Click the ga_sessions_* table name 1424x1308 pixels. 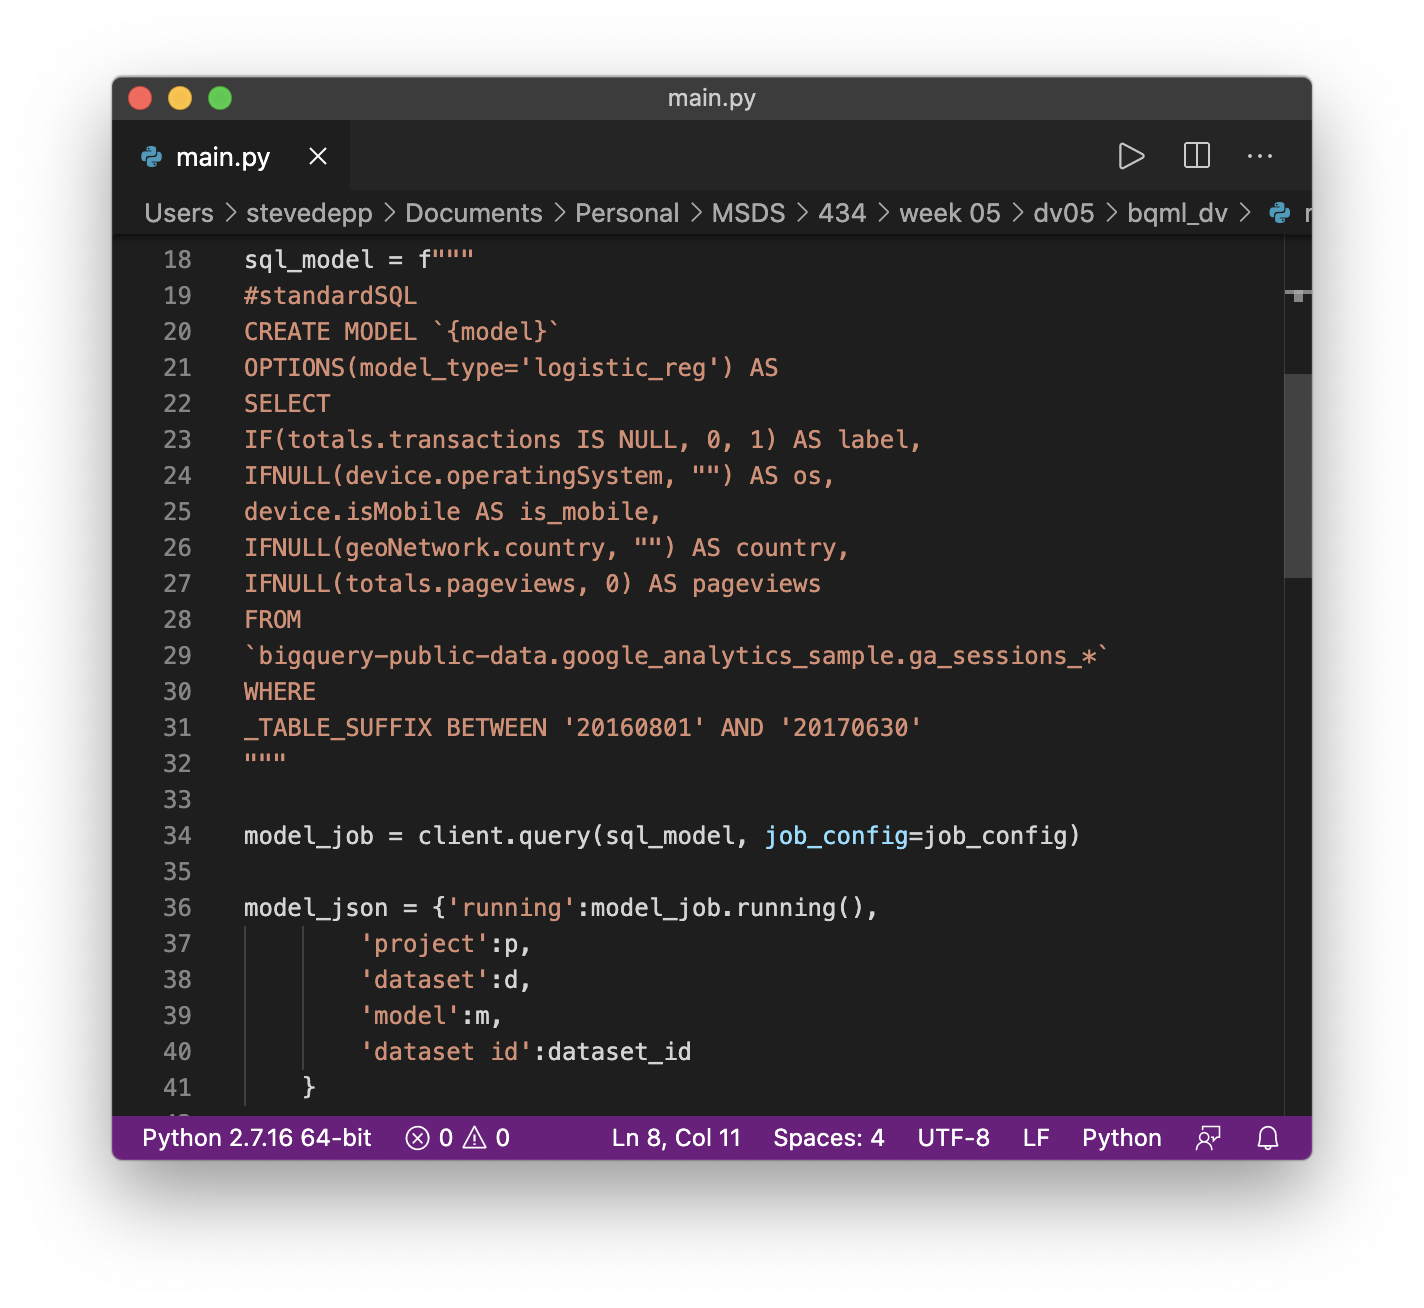[x=1002, y=656]
